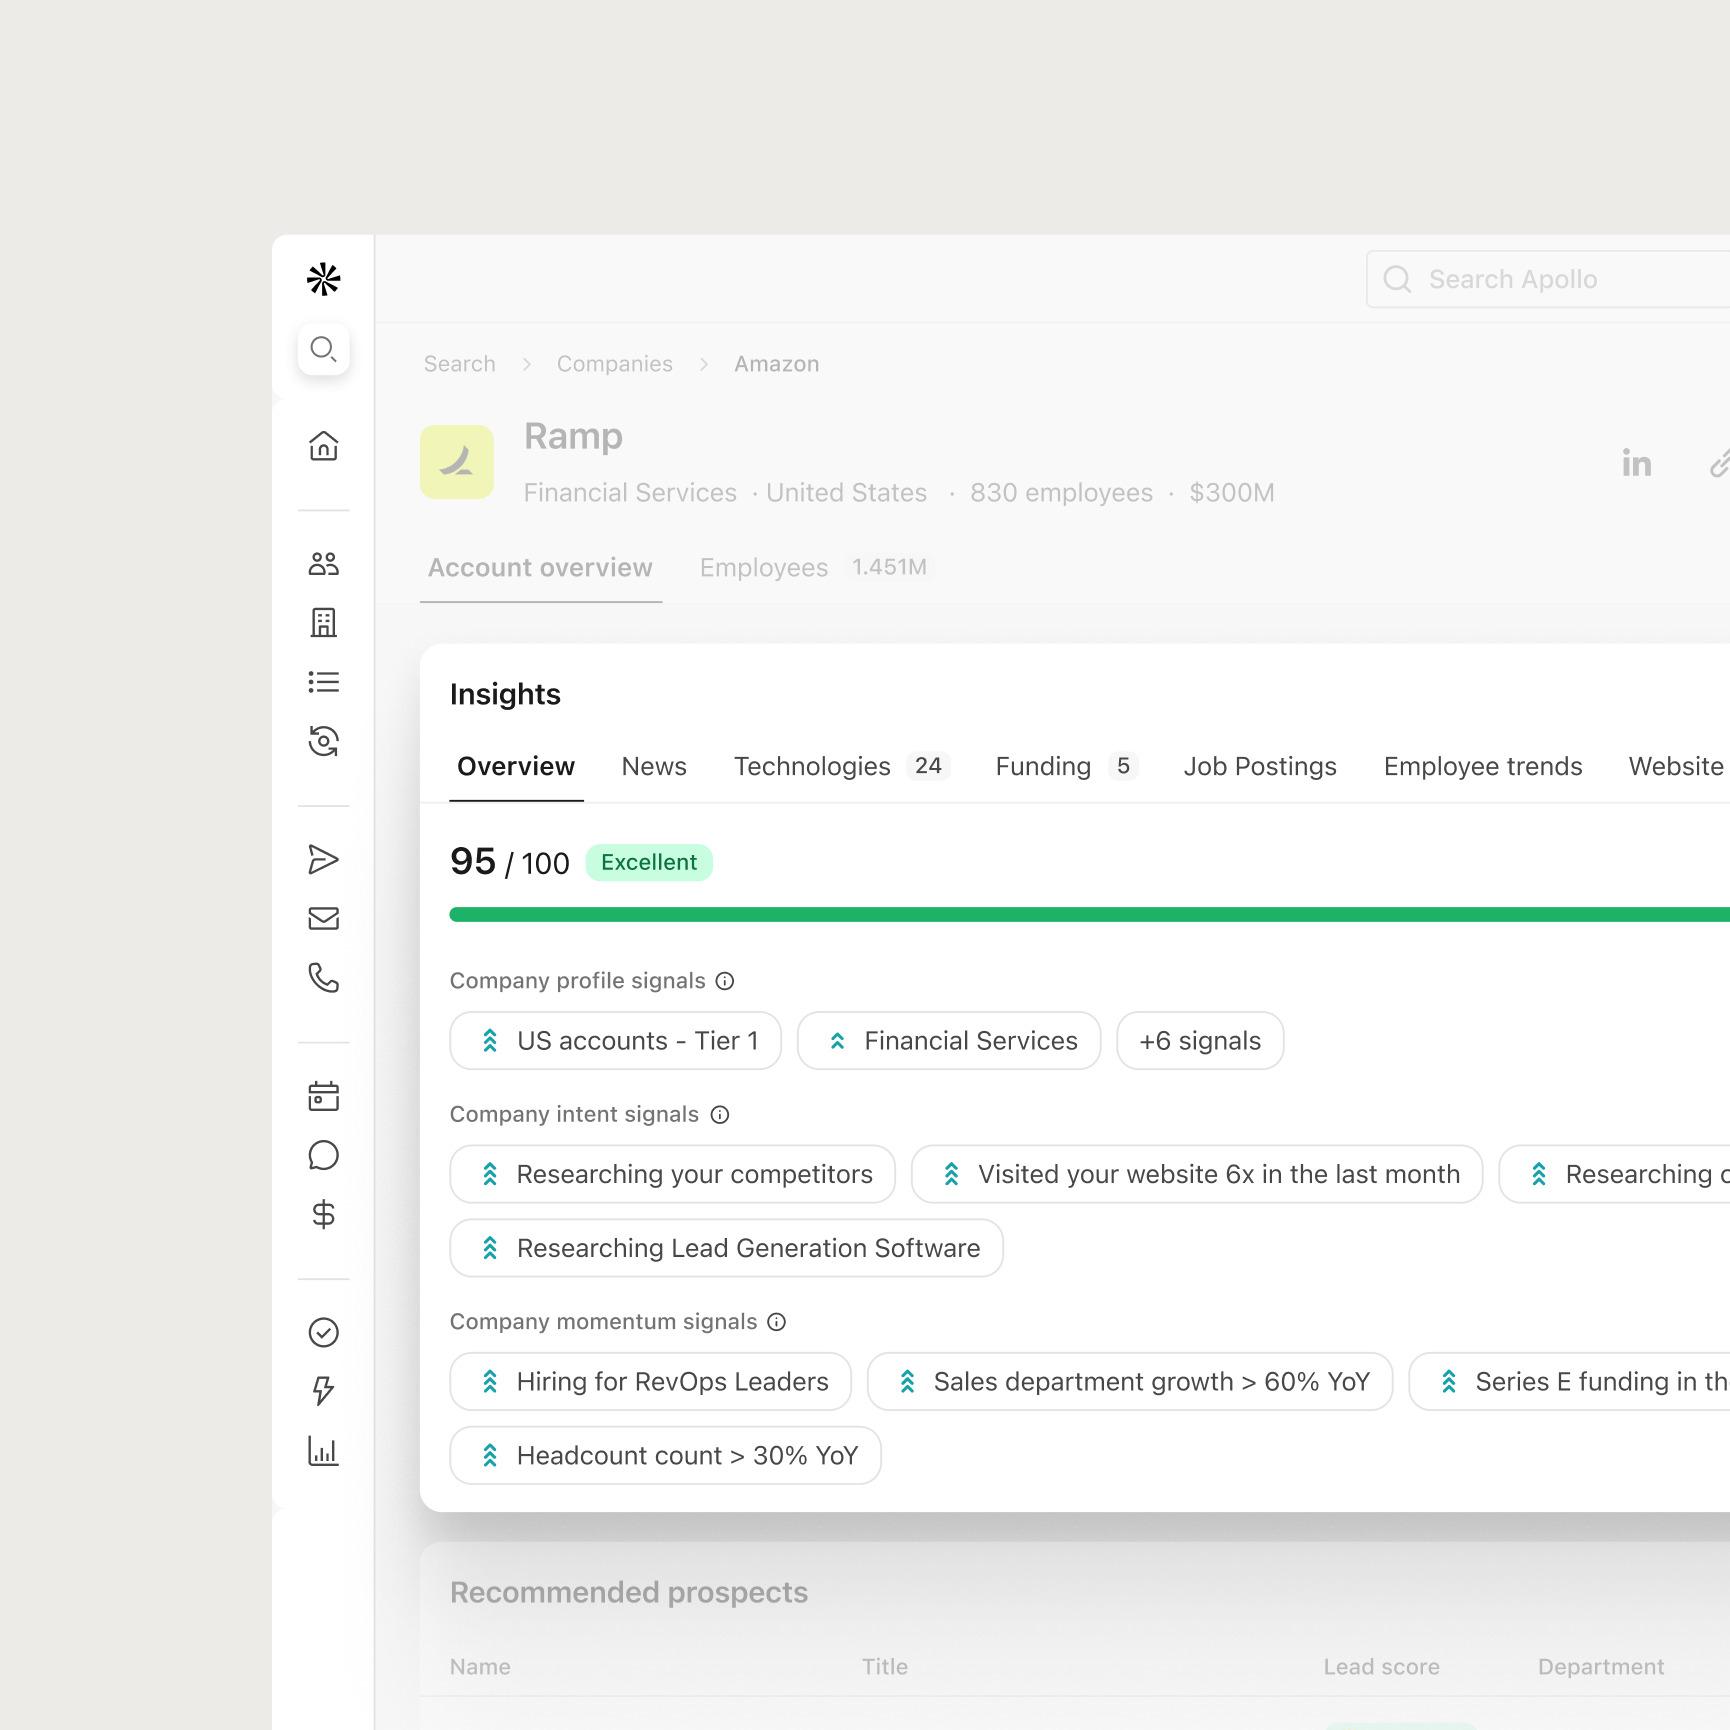Click the phone Calls icon

pos(323,978)
